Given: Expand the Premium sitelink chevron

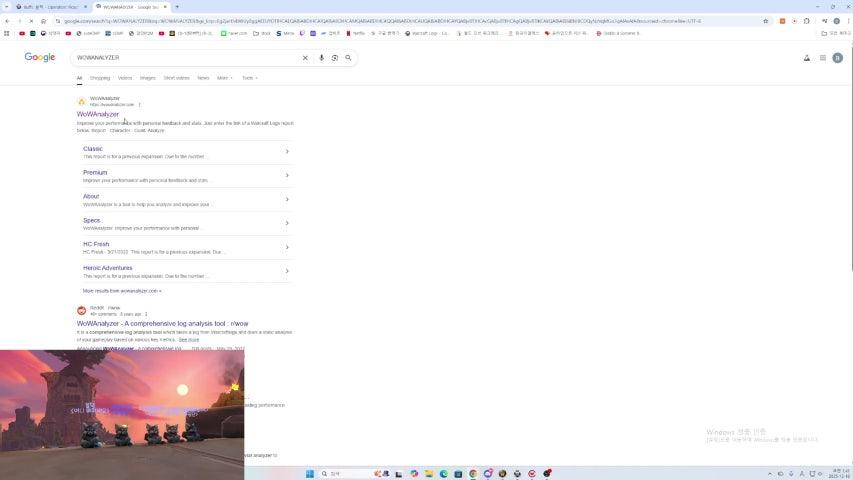Looking at the screenshot, I should [x=287, y=175].
